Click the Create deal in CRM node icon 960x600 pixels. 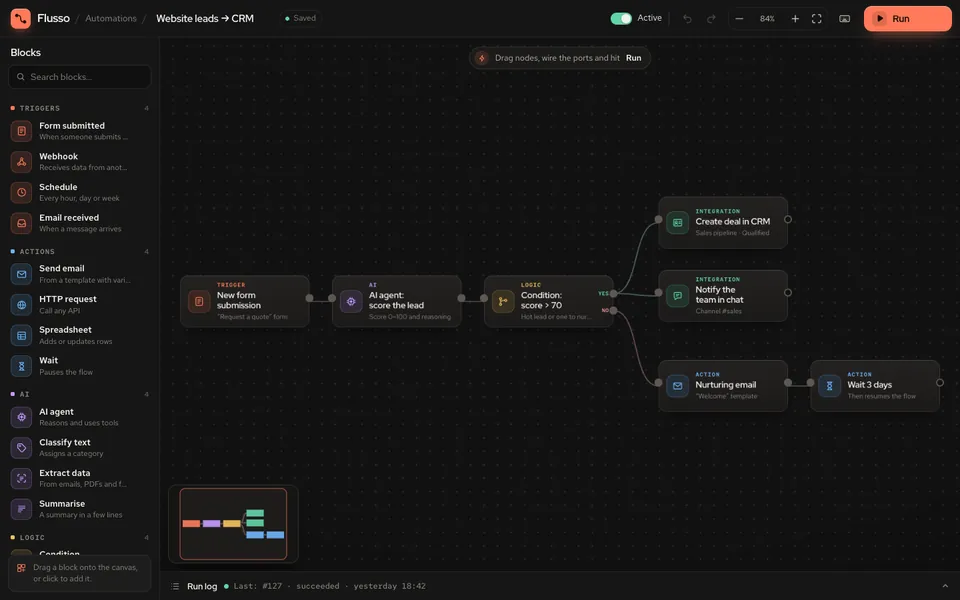[677, 223]
